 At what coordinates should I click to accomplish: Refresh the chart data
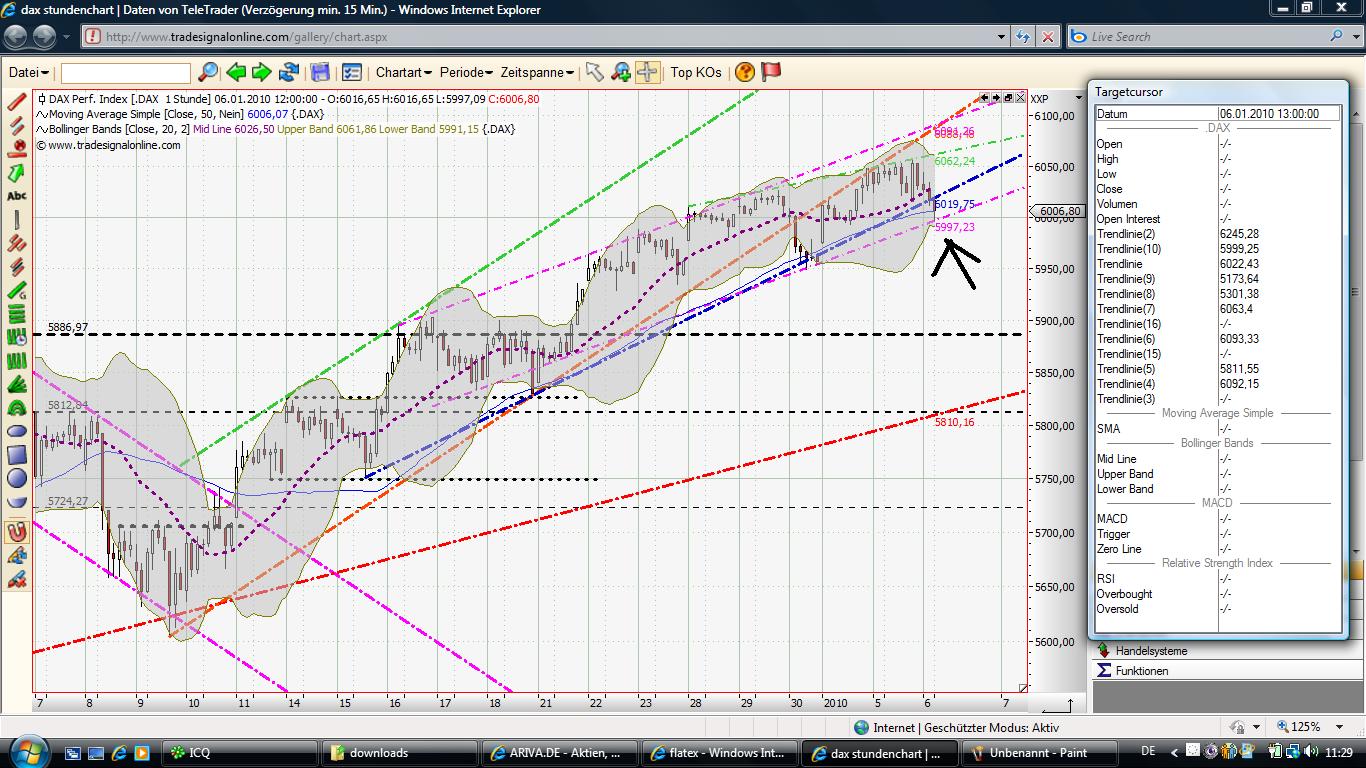coord(287,72)
